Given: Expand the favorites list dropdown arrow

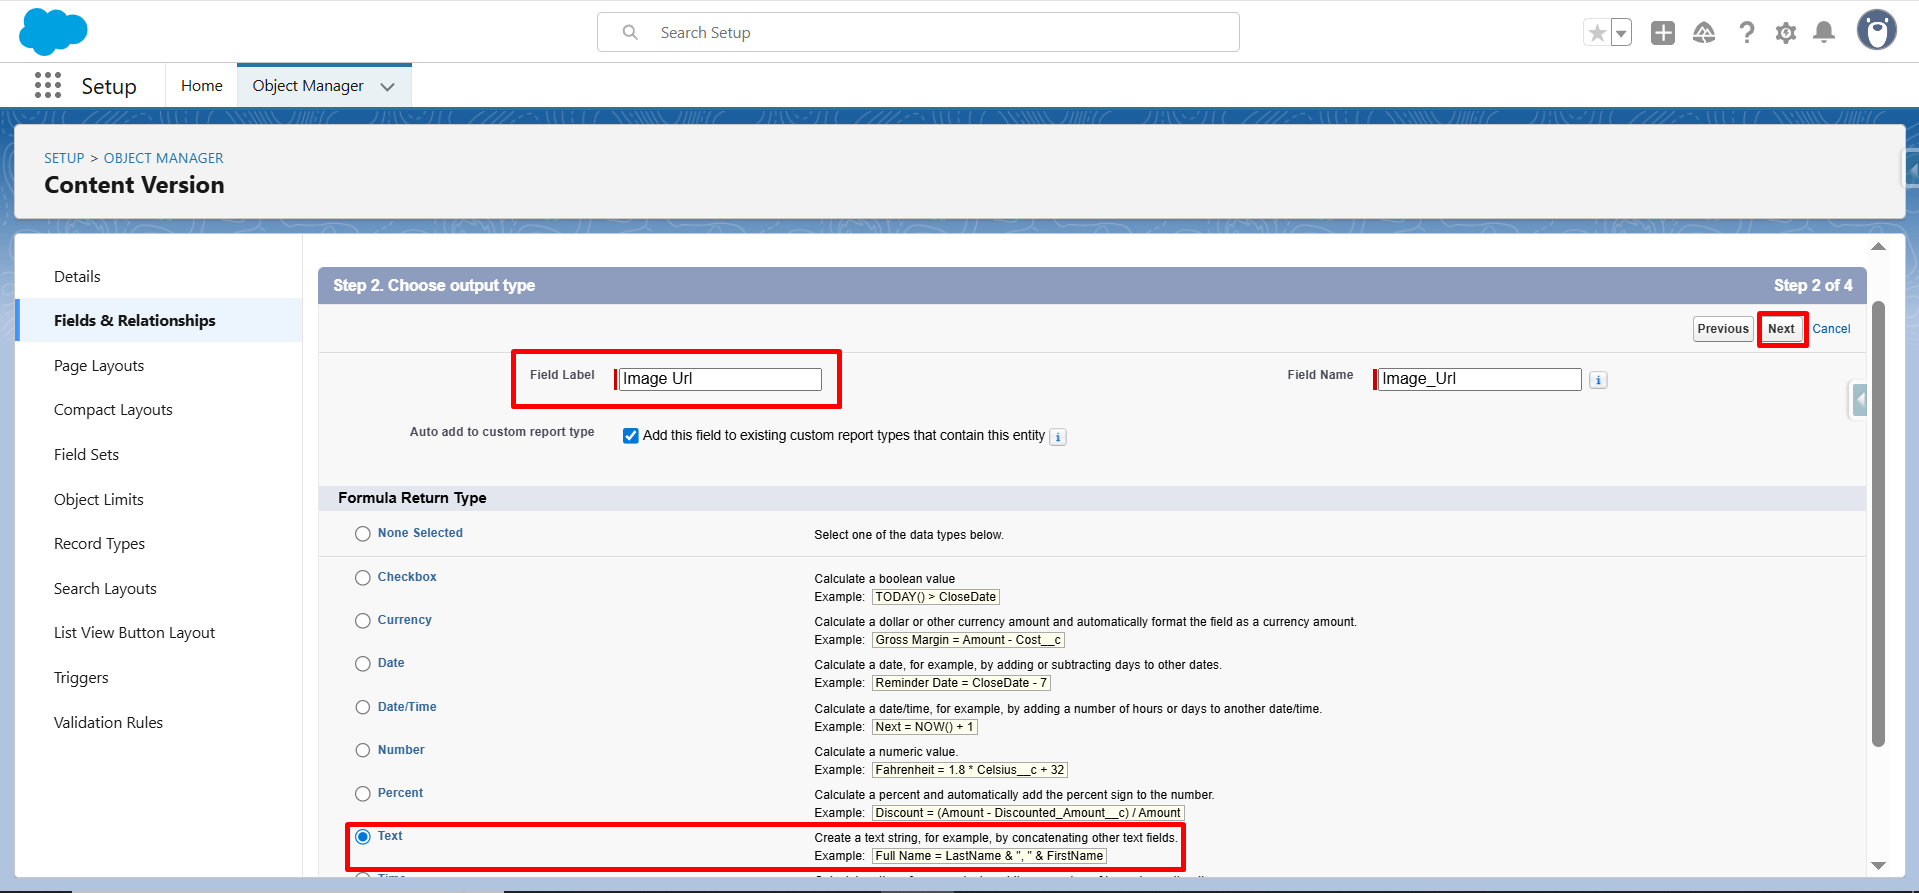Looking at the screenshot, I should coord(1621,33).
